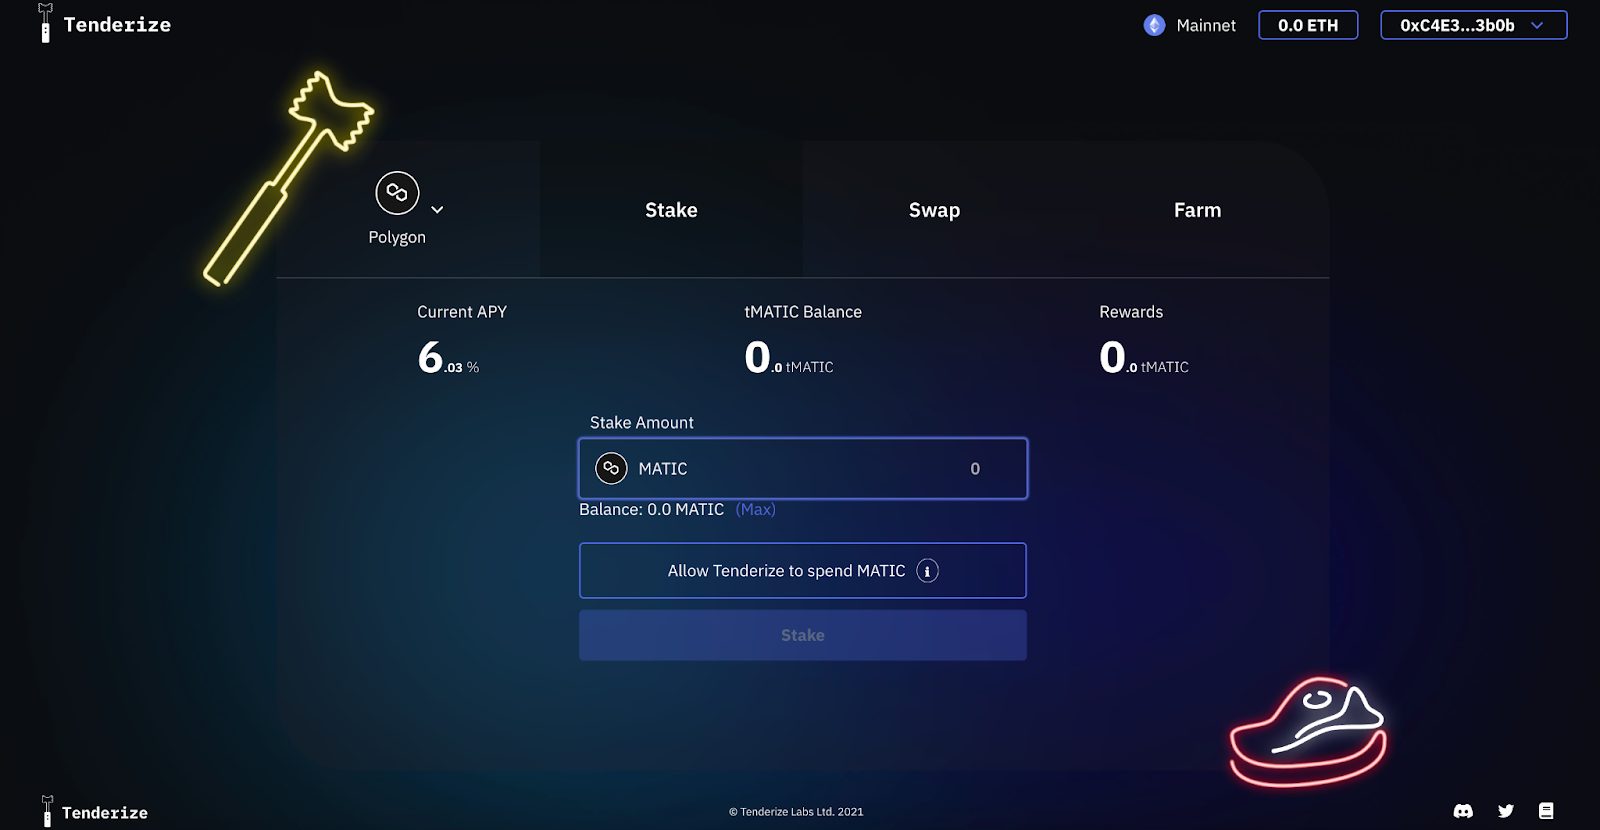Click the Stake submit button

pos(803,635)
